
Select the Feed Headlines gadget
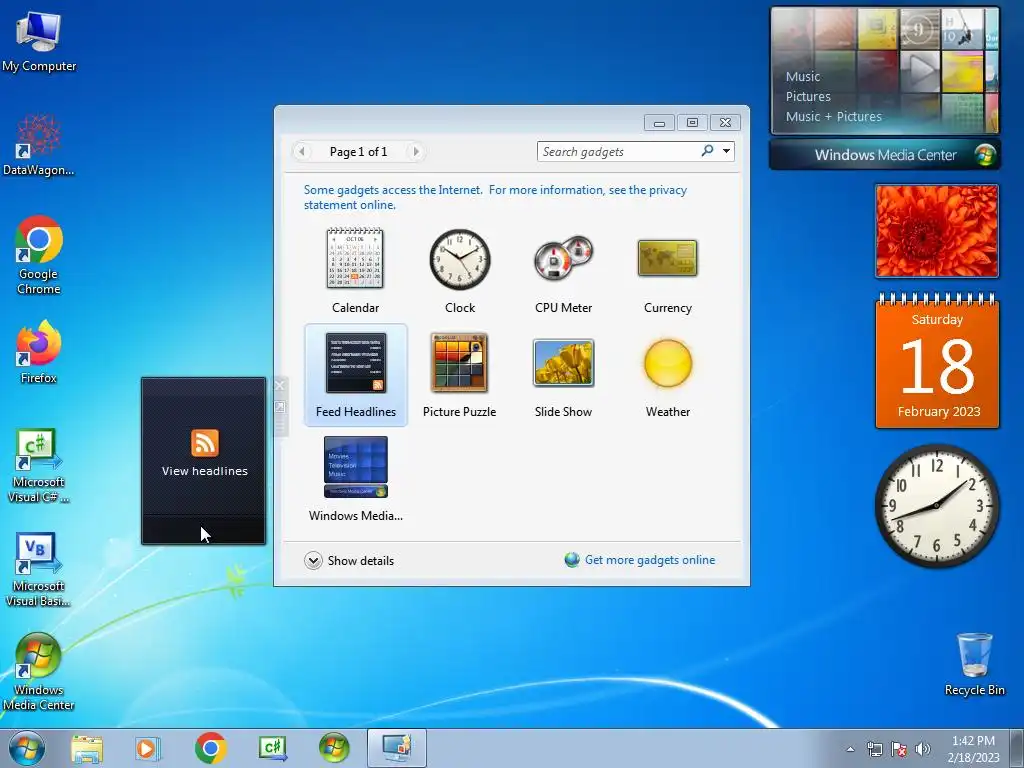point(356,375)
